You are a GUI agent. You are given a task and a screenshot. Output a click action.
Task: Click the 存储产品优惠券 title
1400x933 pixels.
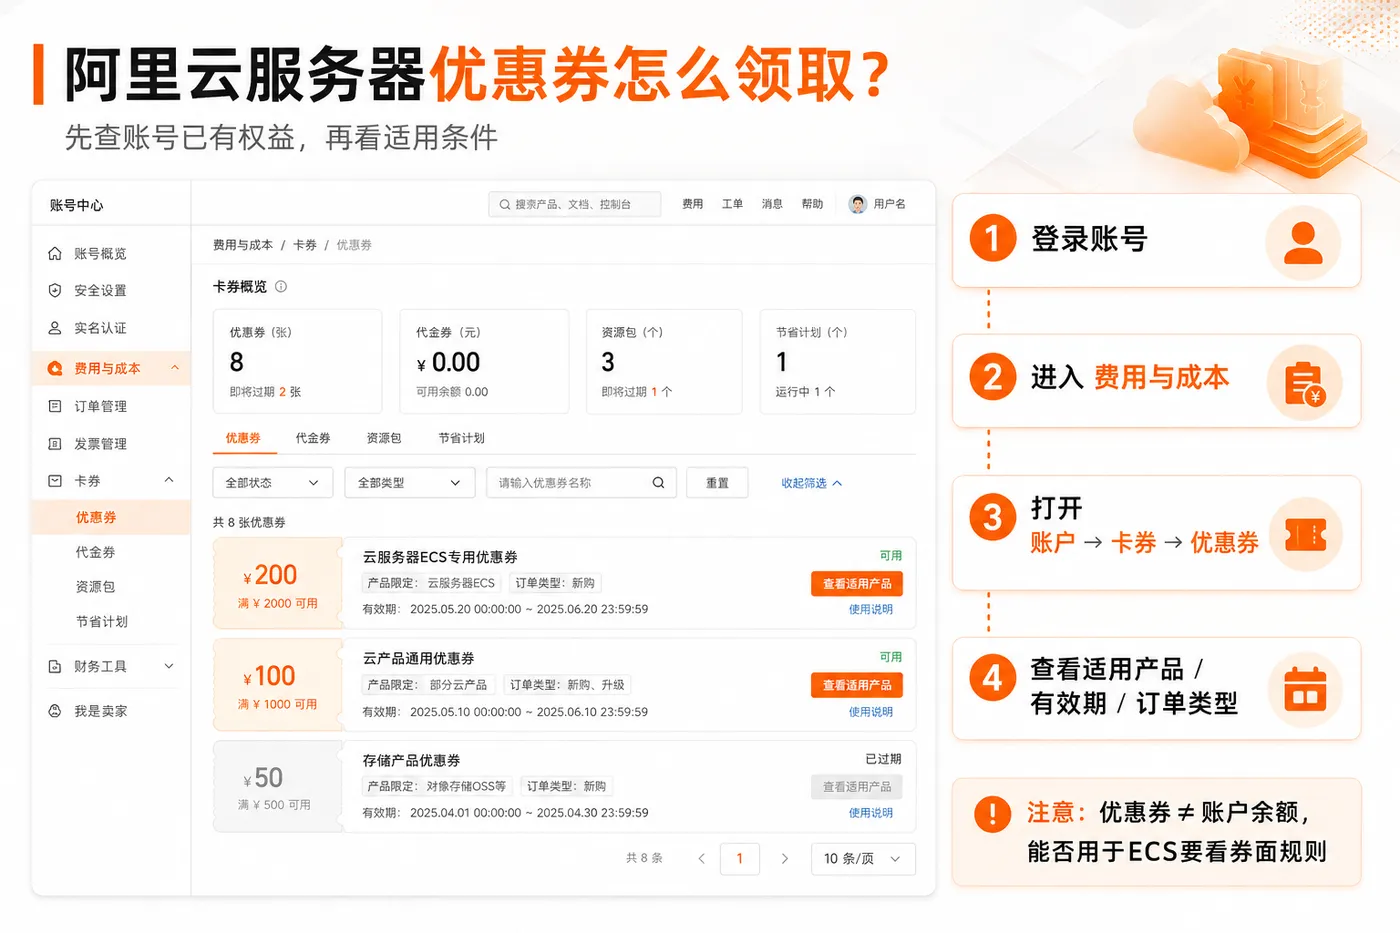pyautogui.click(x=412, y=761)
